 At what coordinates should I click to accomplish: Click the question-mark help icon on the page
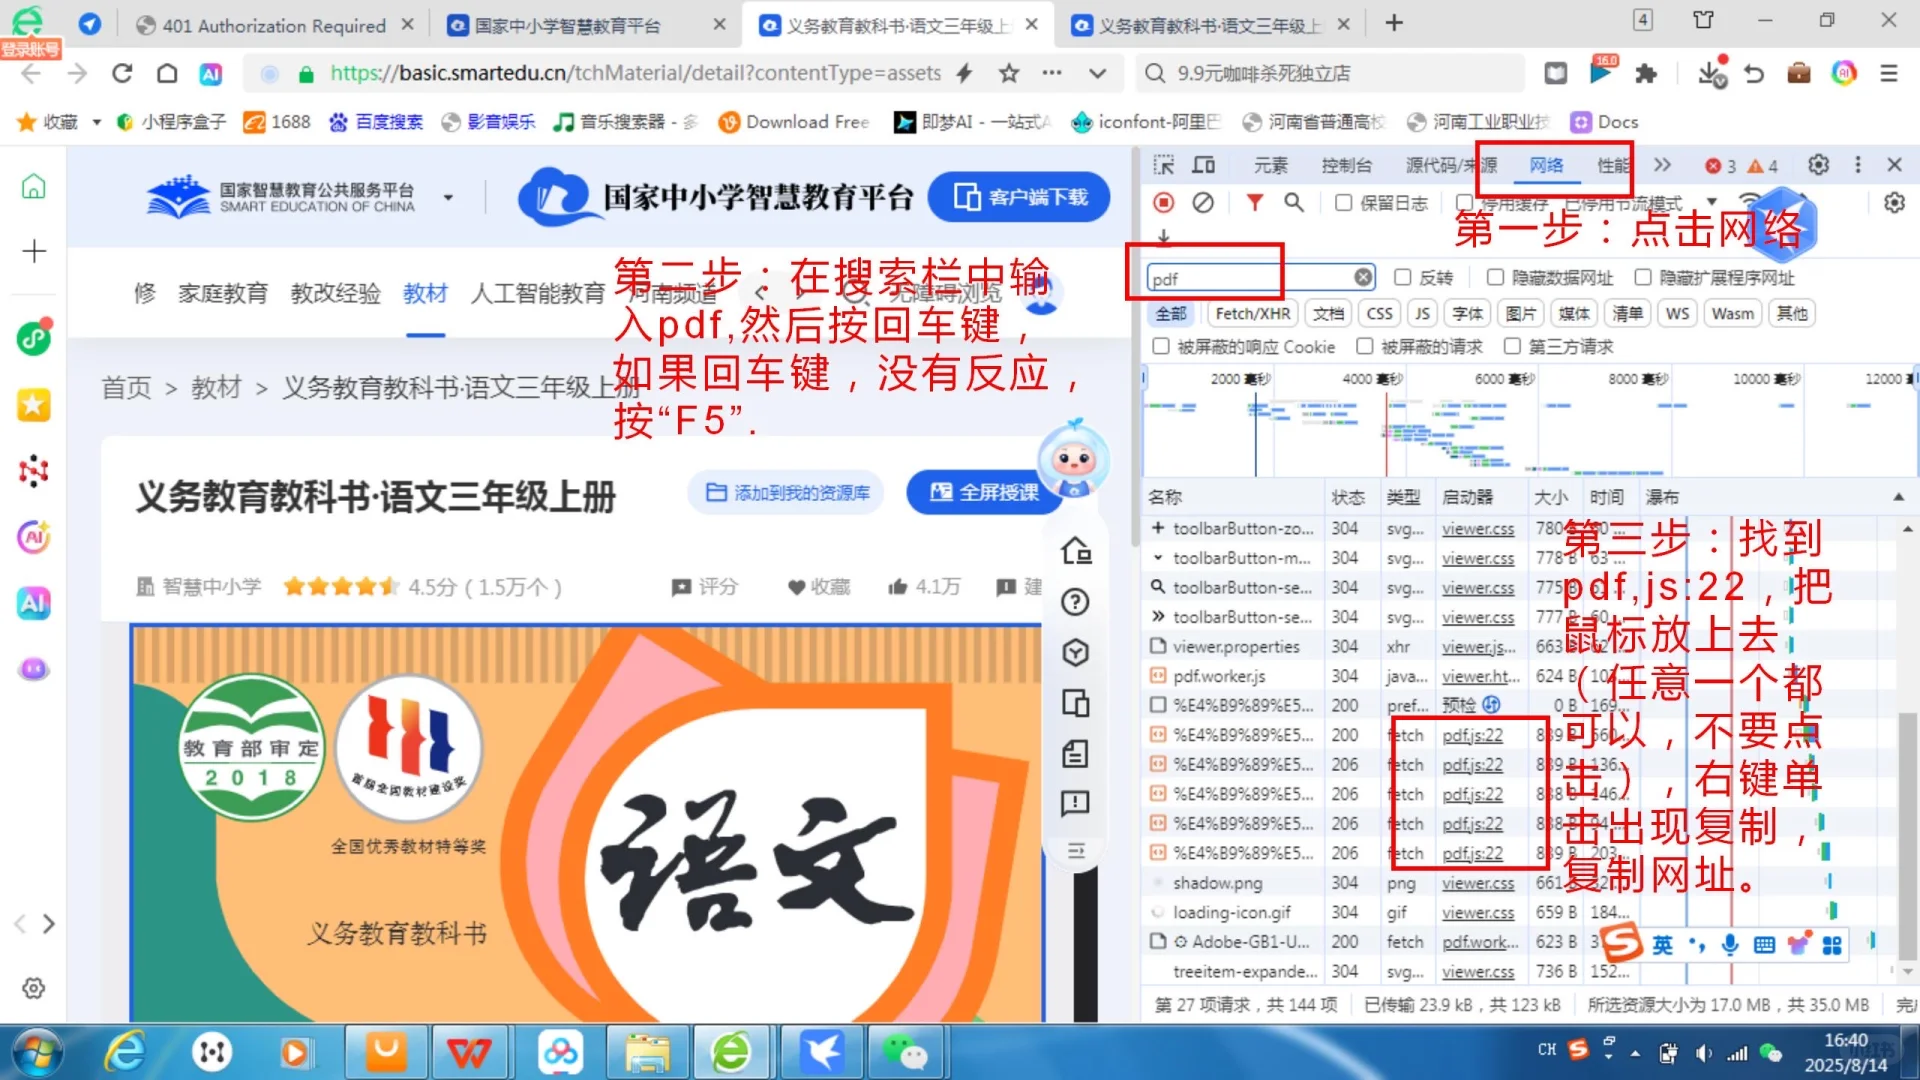tap(1075, 602)
